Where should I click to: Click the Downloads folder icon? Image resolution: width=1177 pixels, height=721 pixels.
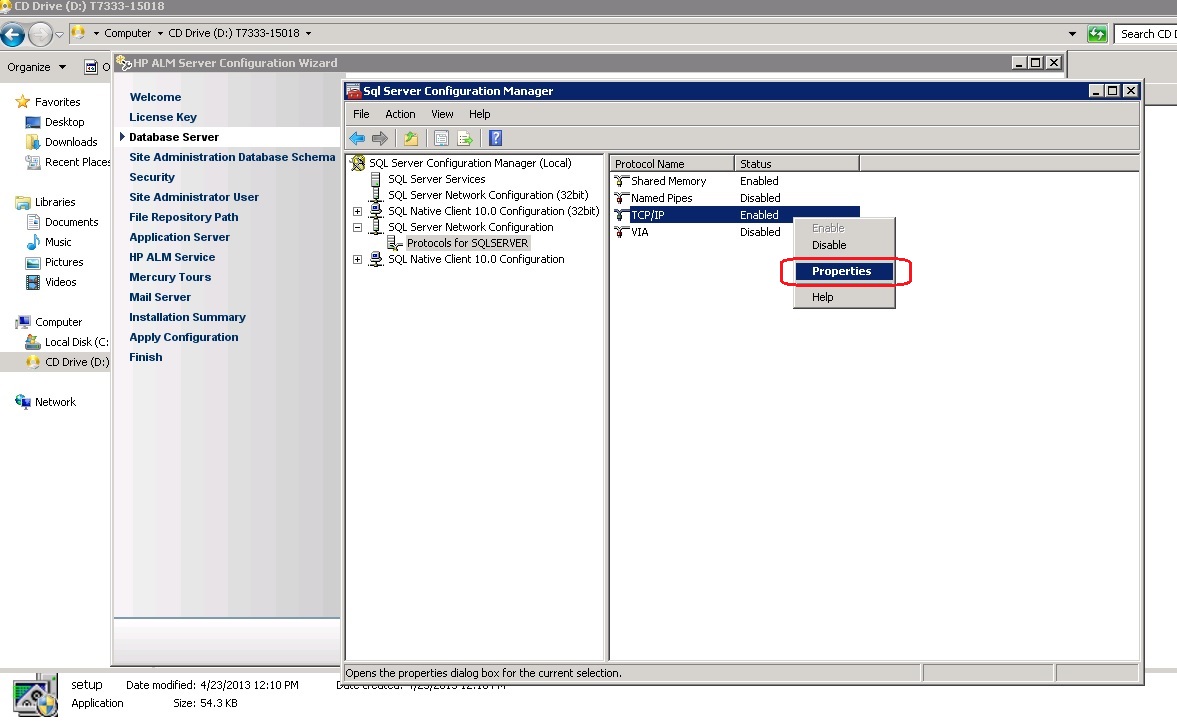point(33,142)
